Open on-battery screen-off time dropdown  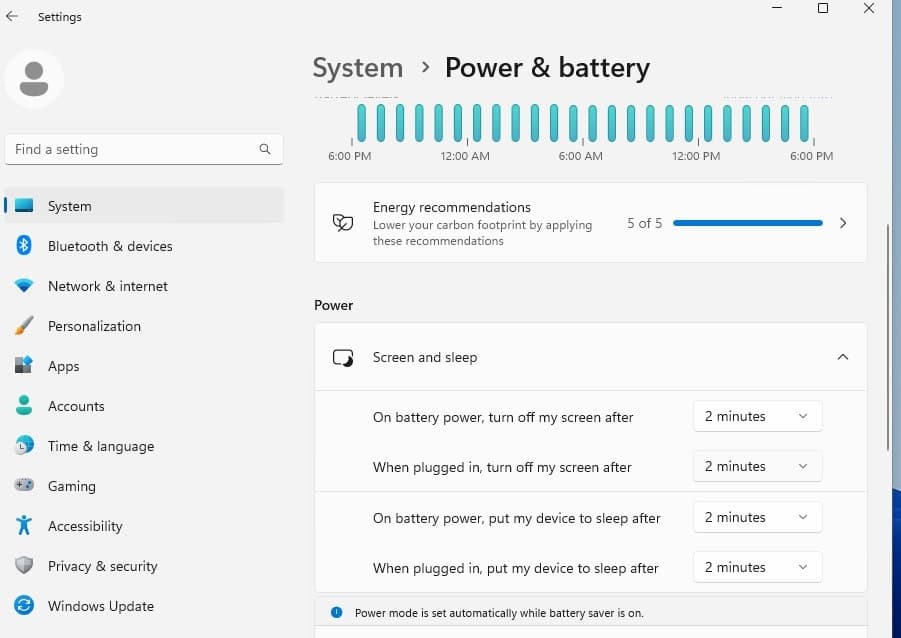757,416
